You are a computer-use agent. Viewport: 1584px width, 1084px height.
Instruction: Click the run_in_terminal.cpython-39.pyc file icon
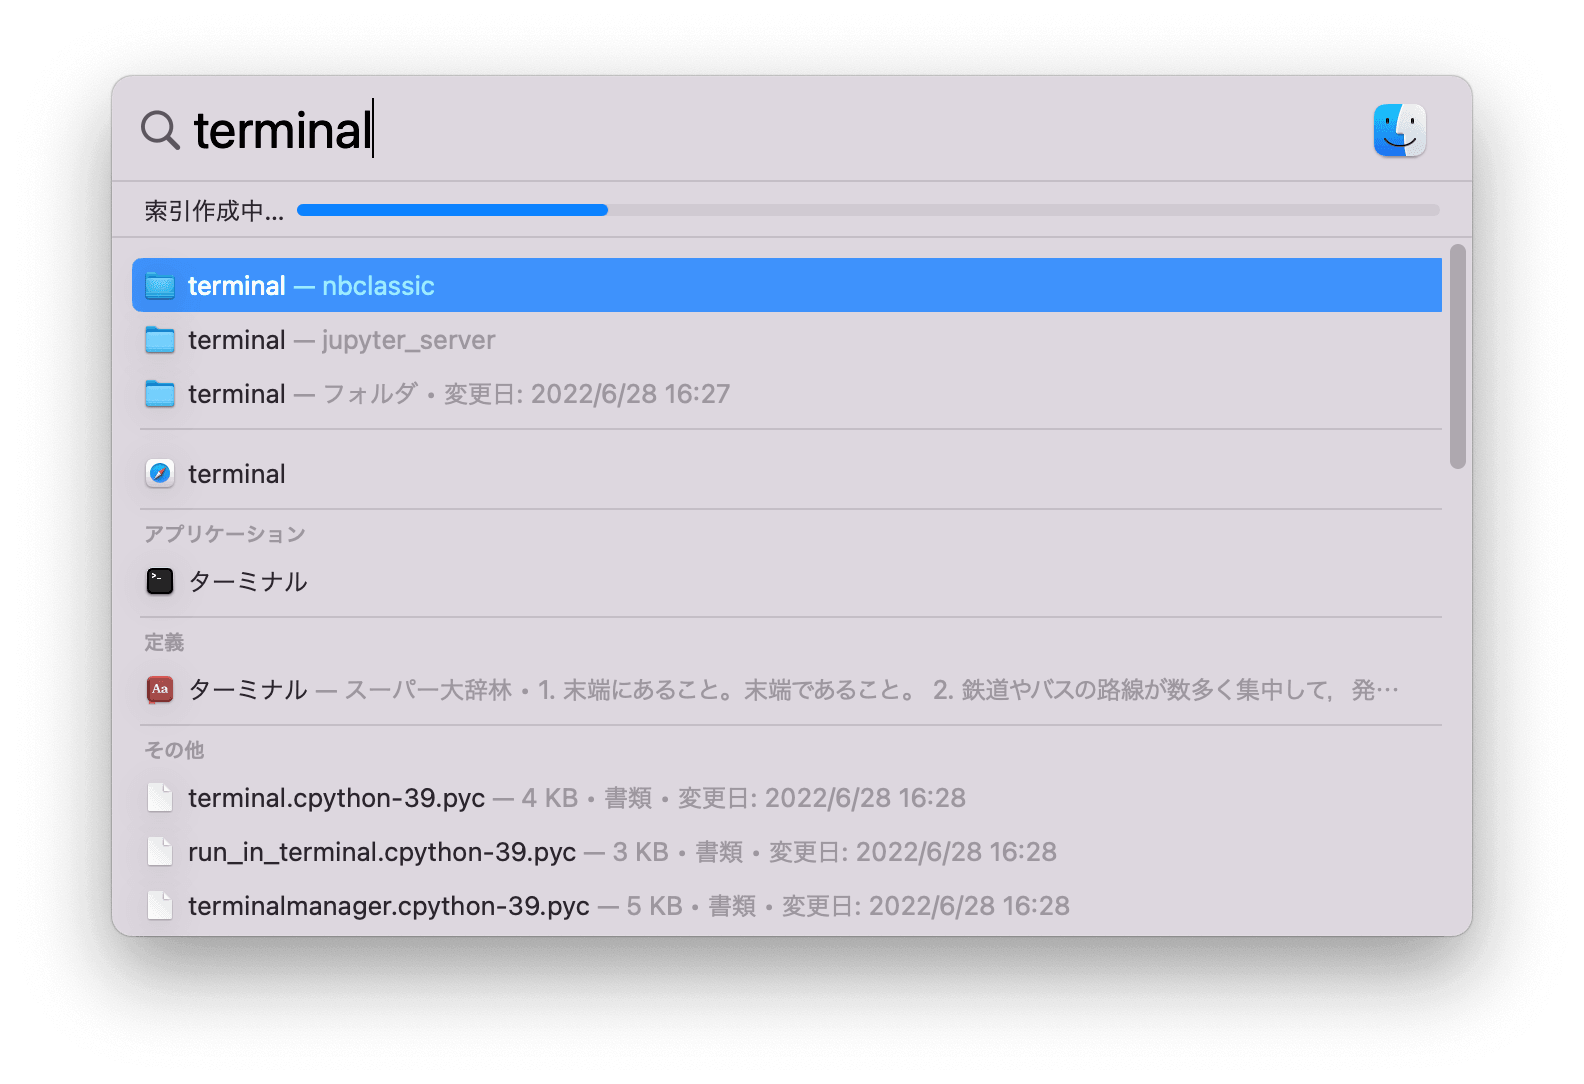coord(160,852)
